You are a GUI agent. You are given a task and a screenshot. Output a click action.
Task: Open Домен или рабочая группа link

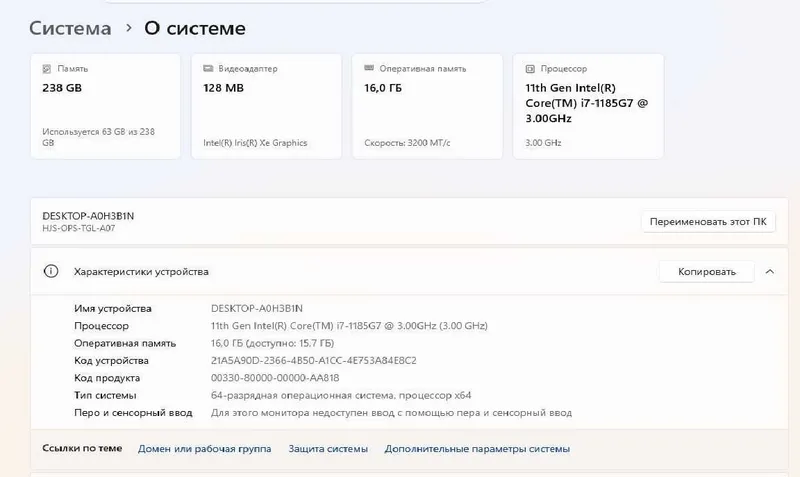tap(205, 449)
